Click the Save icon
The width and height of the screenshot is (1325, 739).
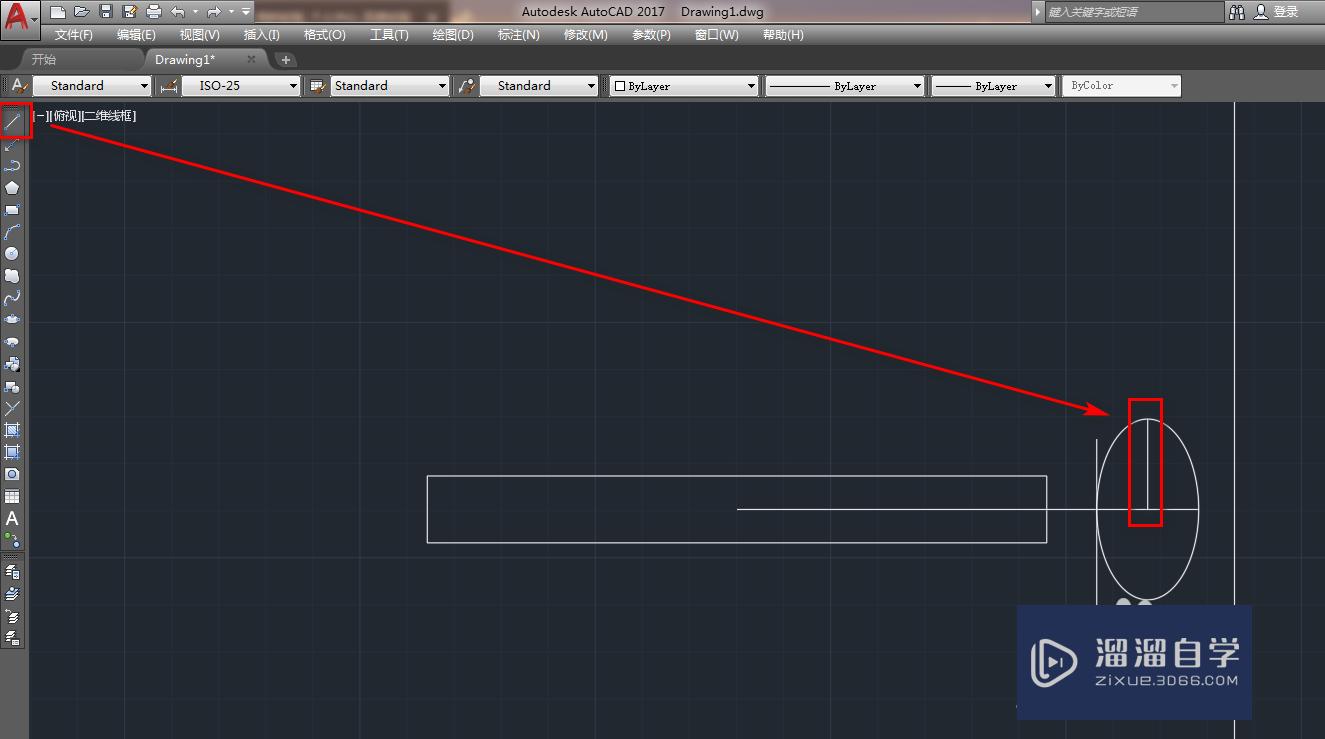click(106, 12)
